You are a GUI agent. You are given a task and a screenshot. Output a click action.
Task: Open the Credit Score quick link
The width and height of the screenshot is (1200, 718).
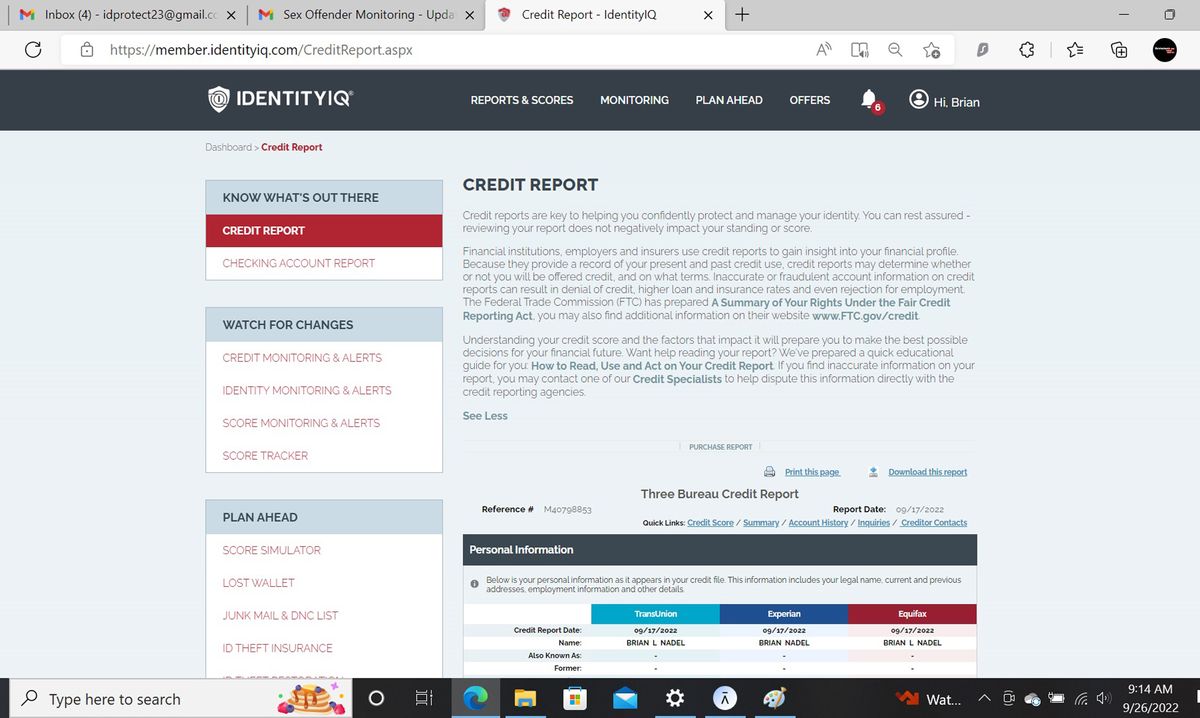(712, 522)
